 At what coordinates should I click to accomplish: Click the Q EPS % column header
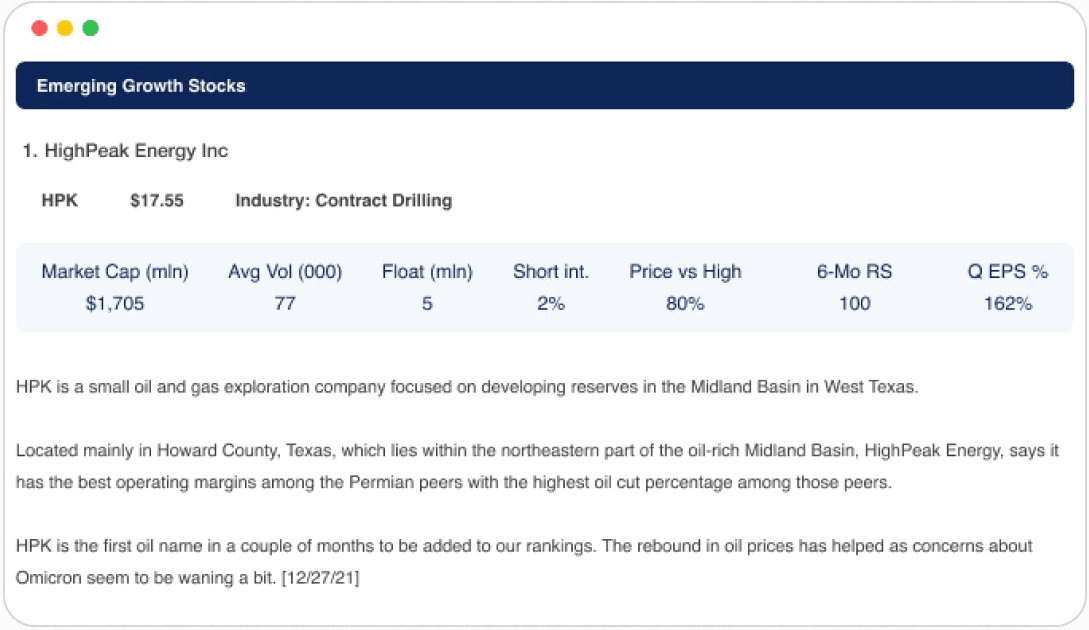(1008, 272)
